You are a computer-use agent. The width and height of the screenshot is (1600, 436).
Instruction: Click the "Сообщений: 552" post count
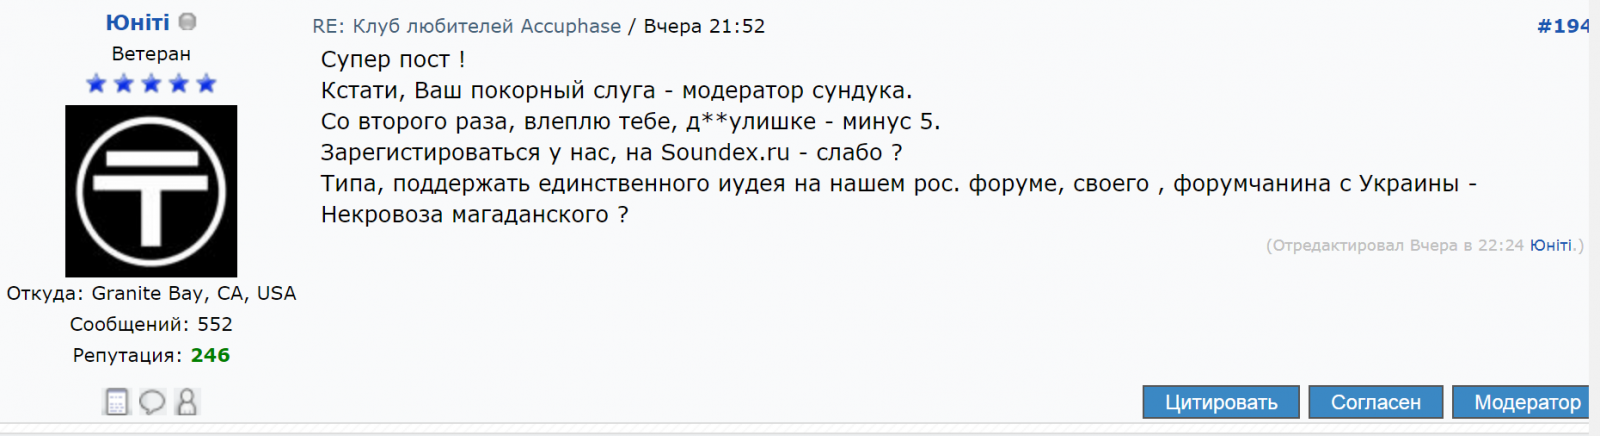coord(151,324)
